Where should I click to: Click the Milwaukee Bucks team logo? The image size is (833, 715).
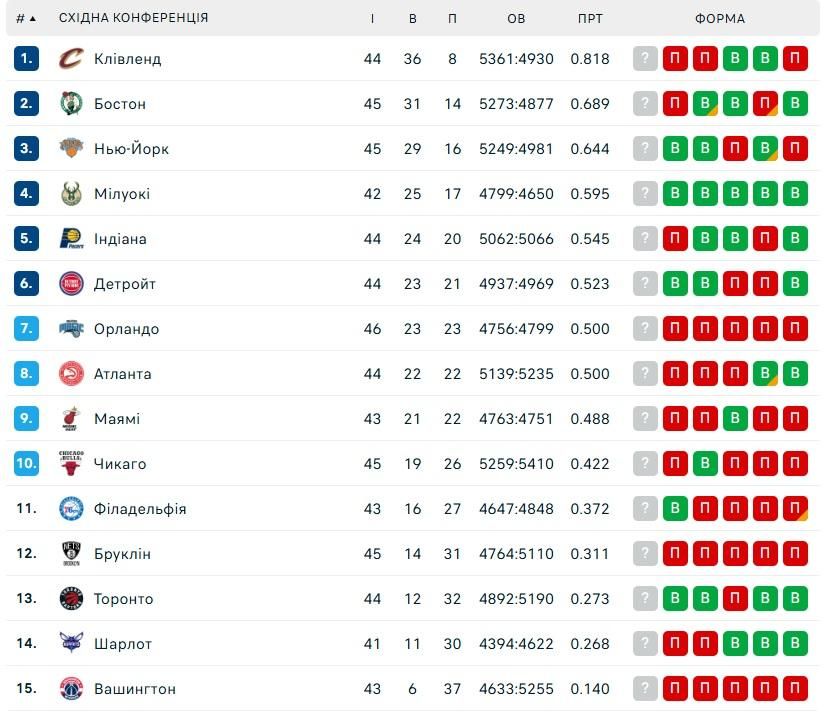click(x=70, y=194)
